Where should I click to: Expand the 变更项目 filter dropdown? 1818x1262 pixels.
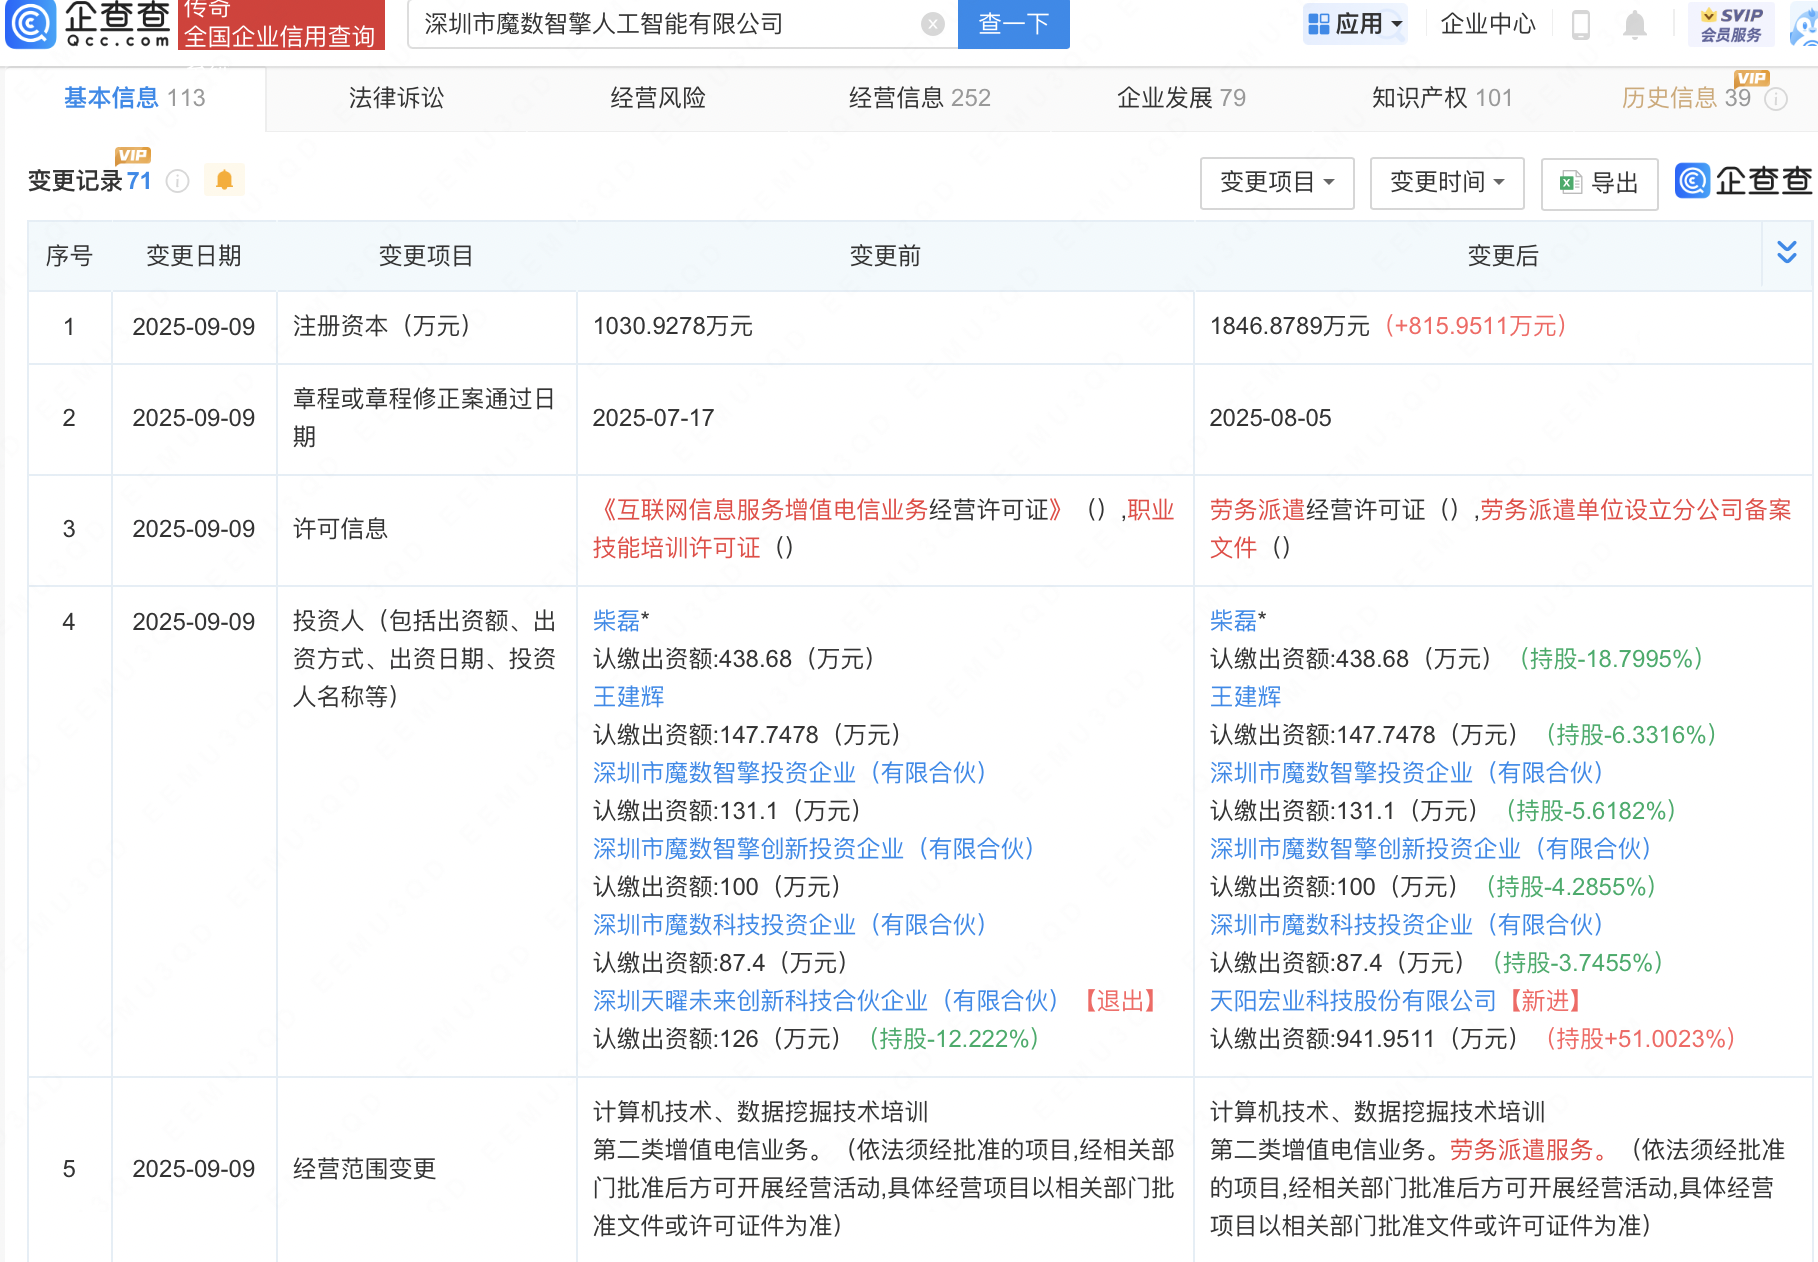(1276, 182)
